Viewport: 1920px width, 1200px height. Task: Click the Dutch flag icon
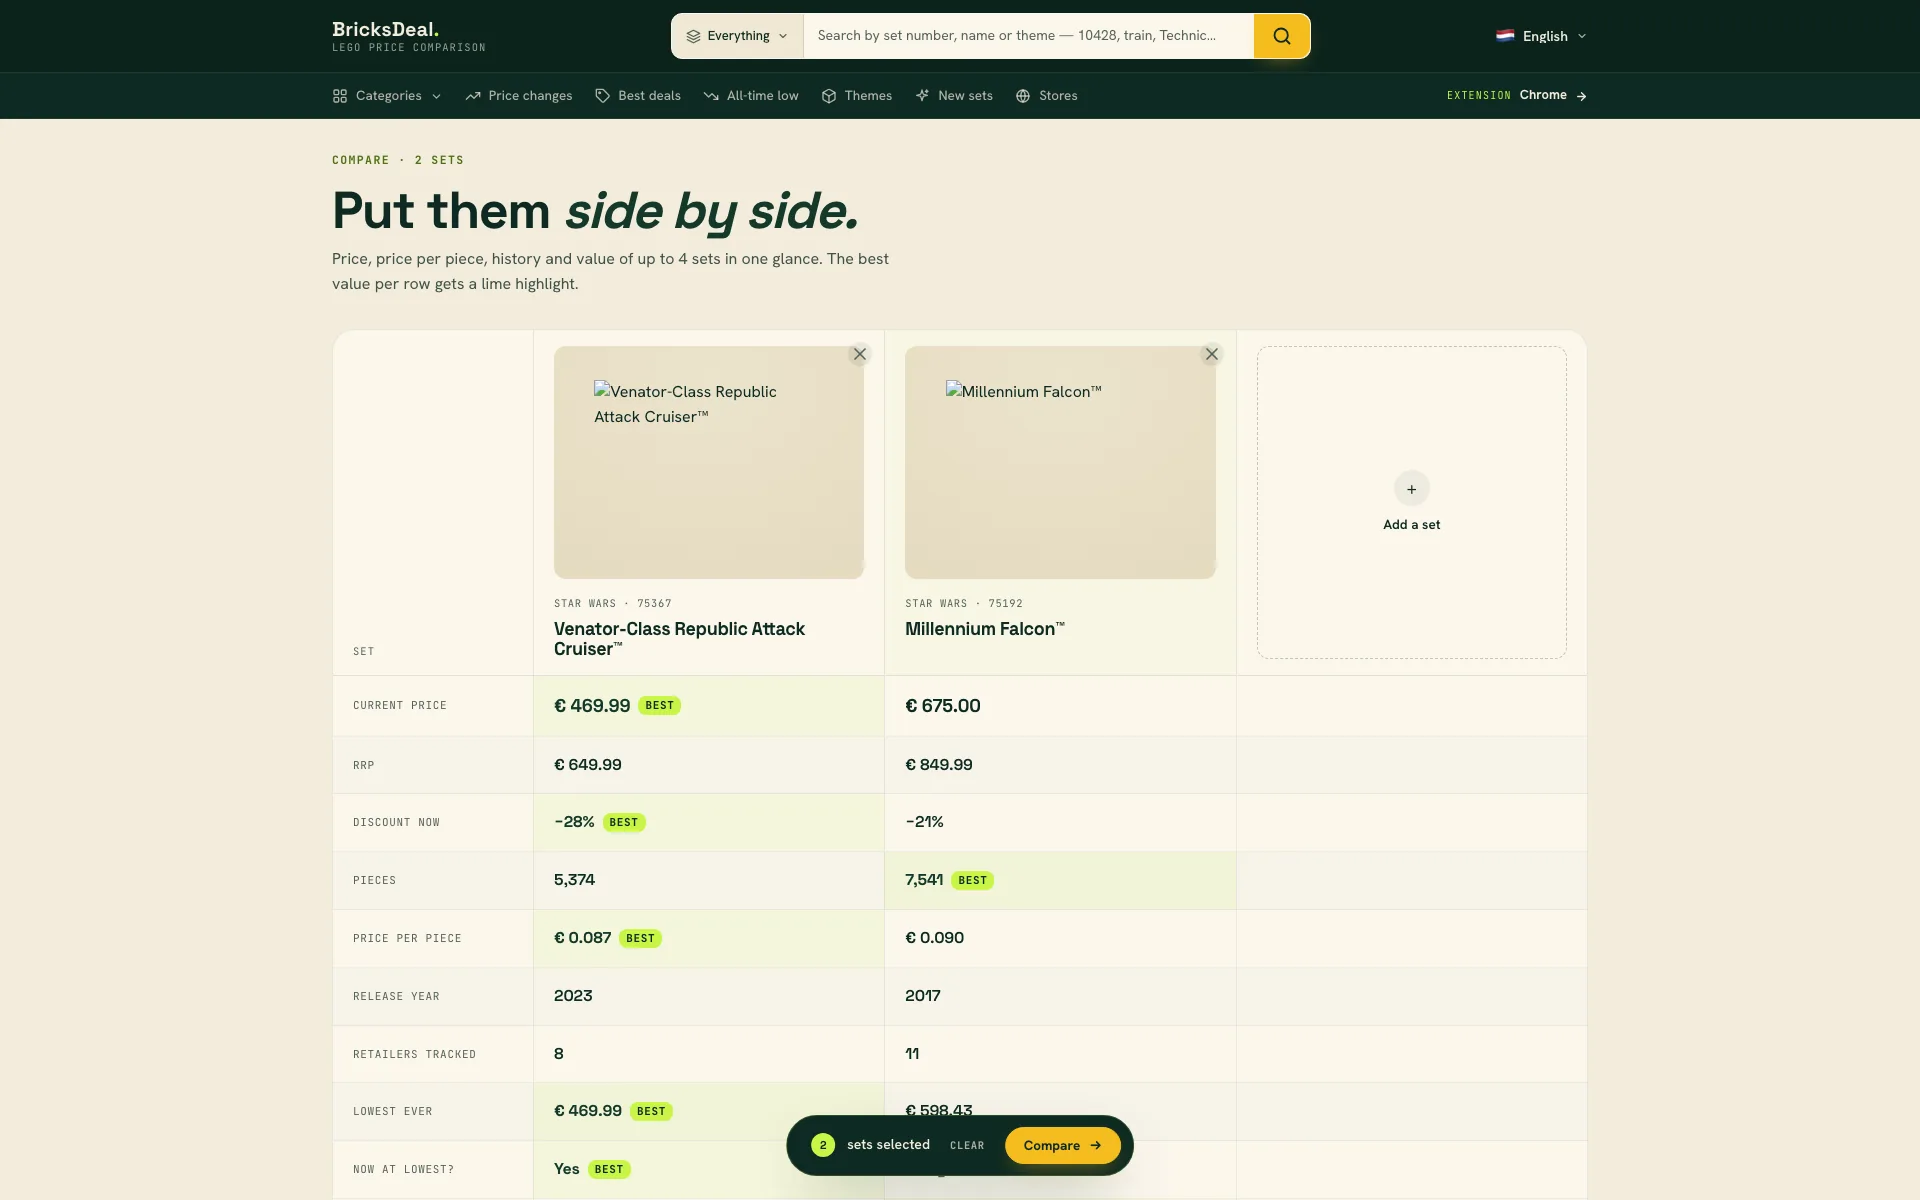pyautogui.click(x=1505, y=36)
